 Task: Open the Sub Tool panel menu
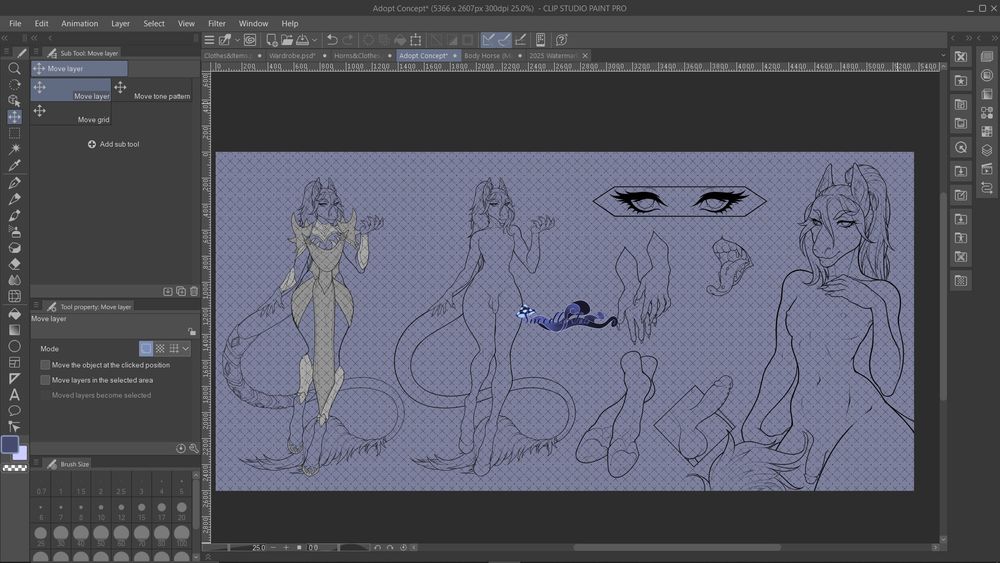click(37, 53)
